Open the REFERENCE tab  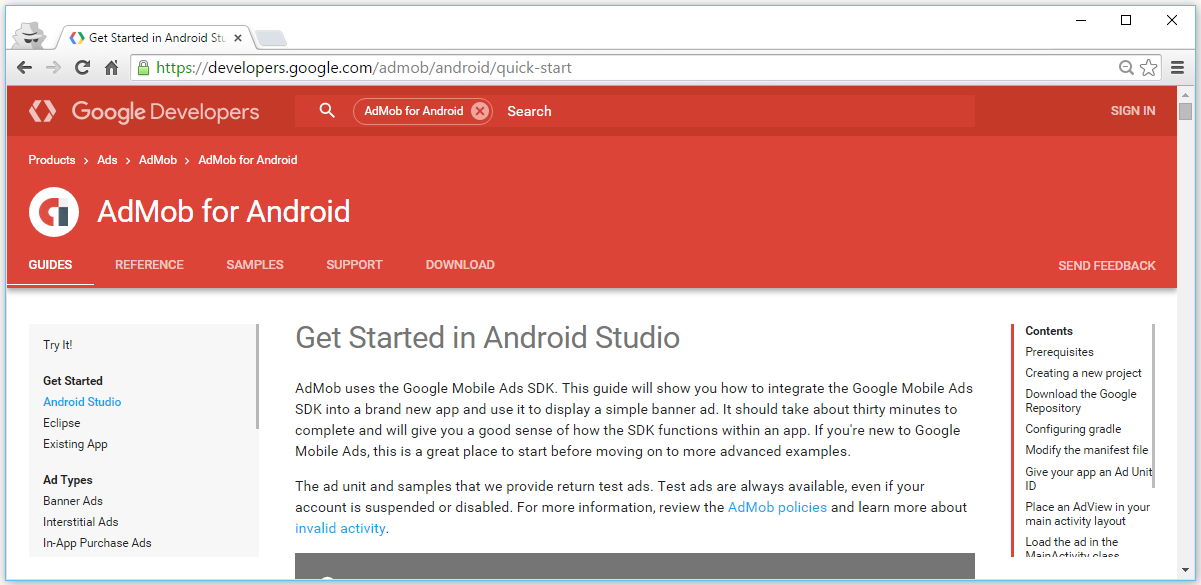[x=149, y=265]
